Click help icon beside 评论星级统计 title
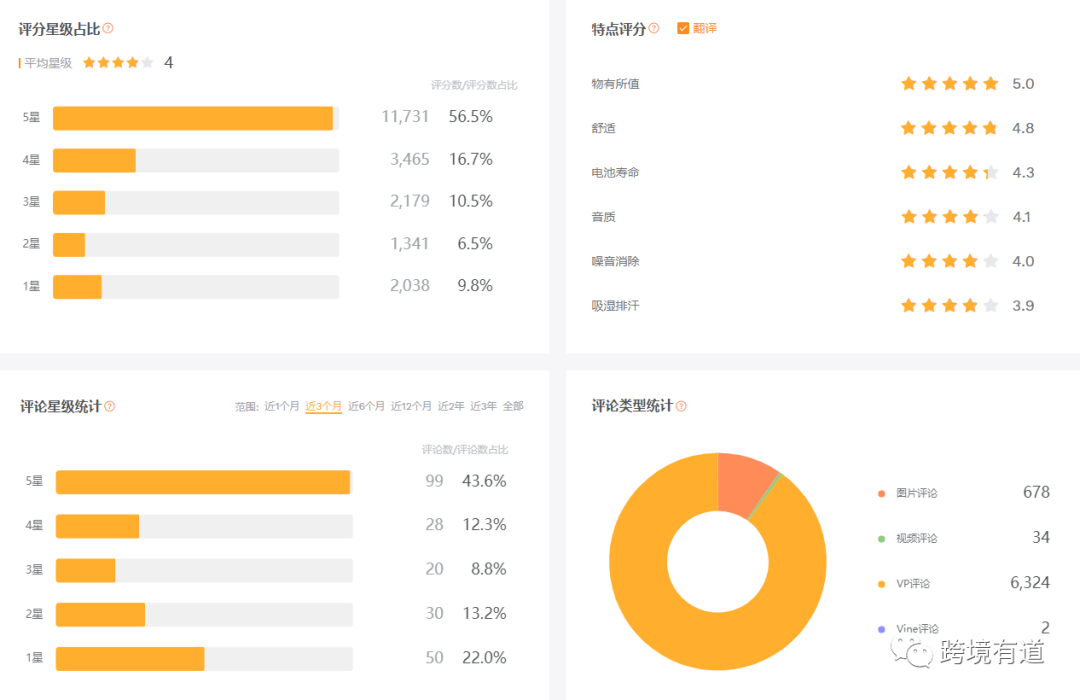1080x700 pixels. pyautogui.click(x=110, y=406)
